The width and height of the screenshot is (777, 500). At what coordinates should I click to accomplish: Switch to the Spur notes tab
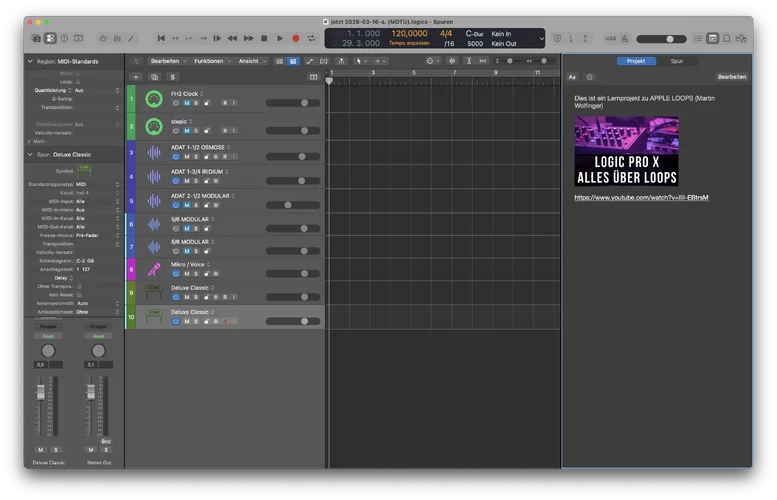[x=676, y=61]
